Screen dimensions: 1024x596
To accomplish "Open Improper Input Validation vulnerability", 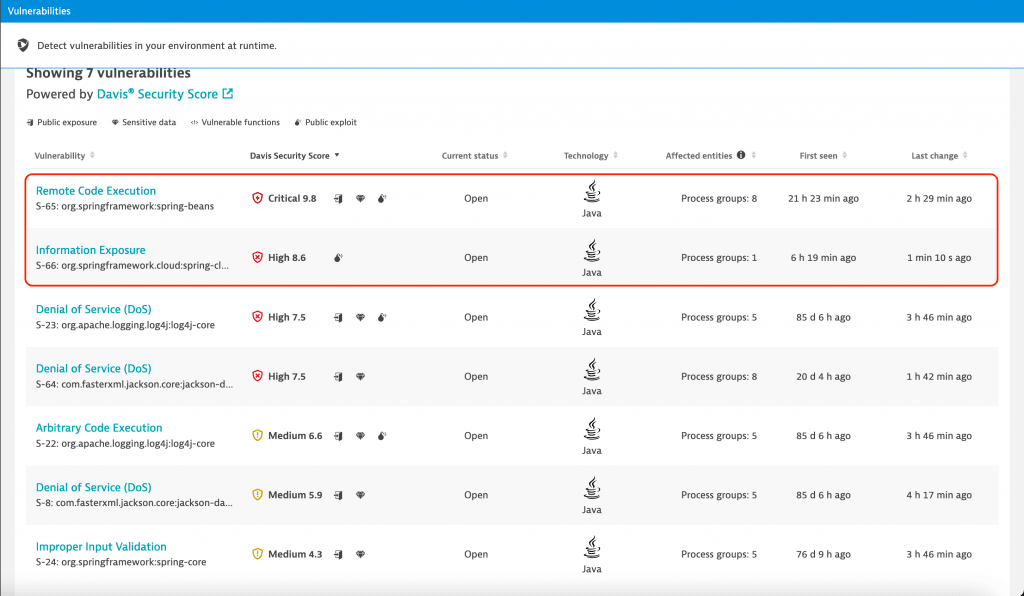I will [x=101, y=547].
